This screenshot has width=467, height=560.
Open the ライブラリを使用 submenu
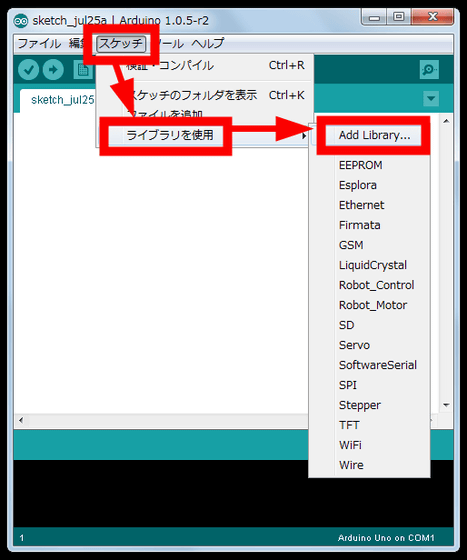[x=205, y=135]
